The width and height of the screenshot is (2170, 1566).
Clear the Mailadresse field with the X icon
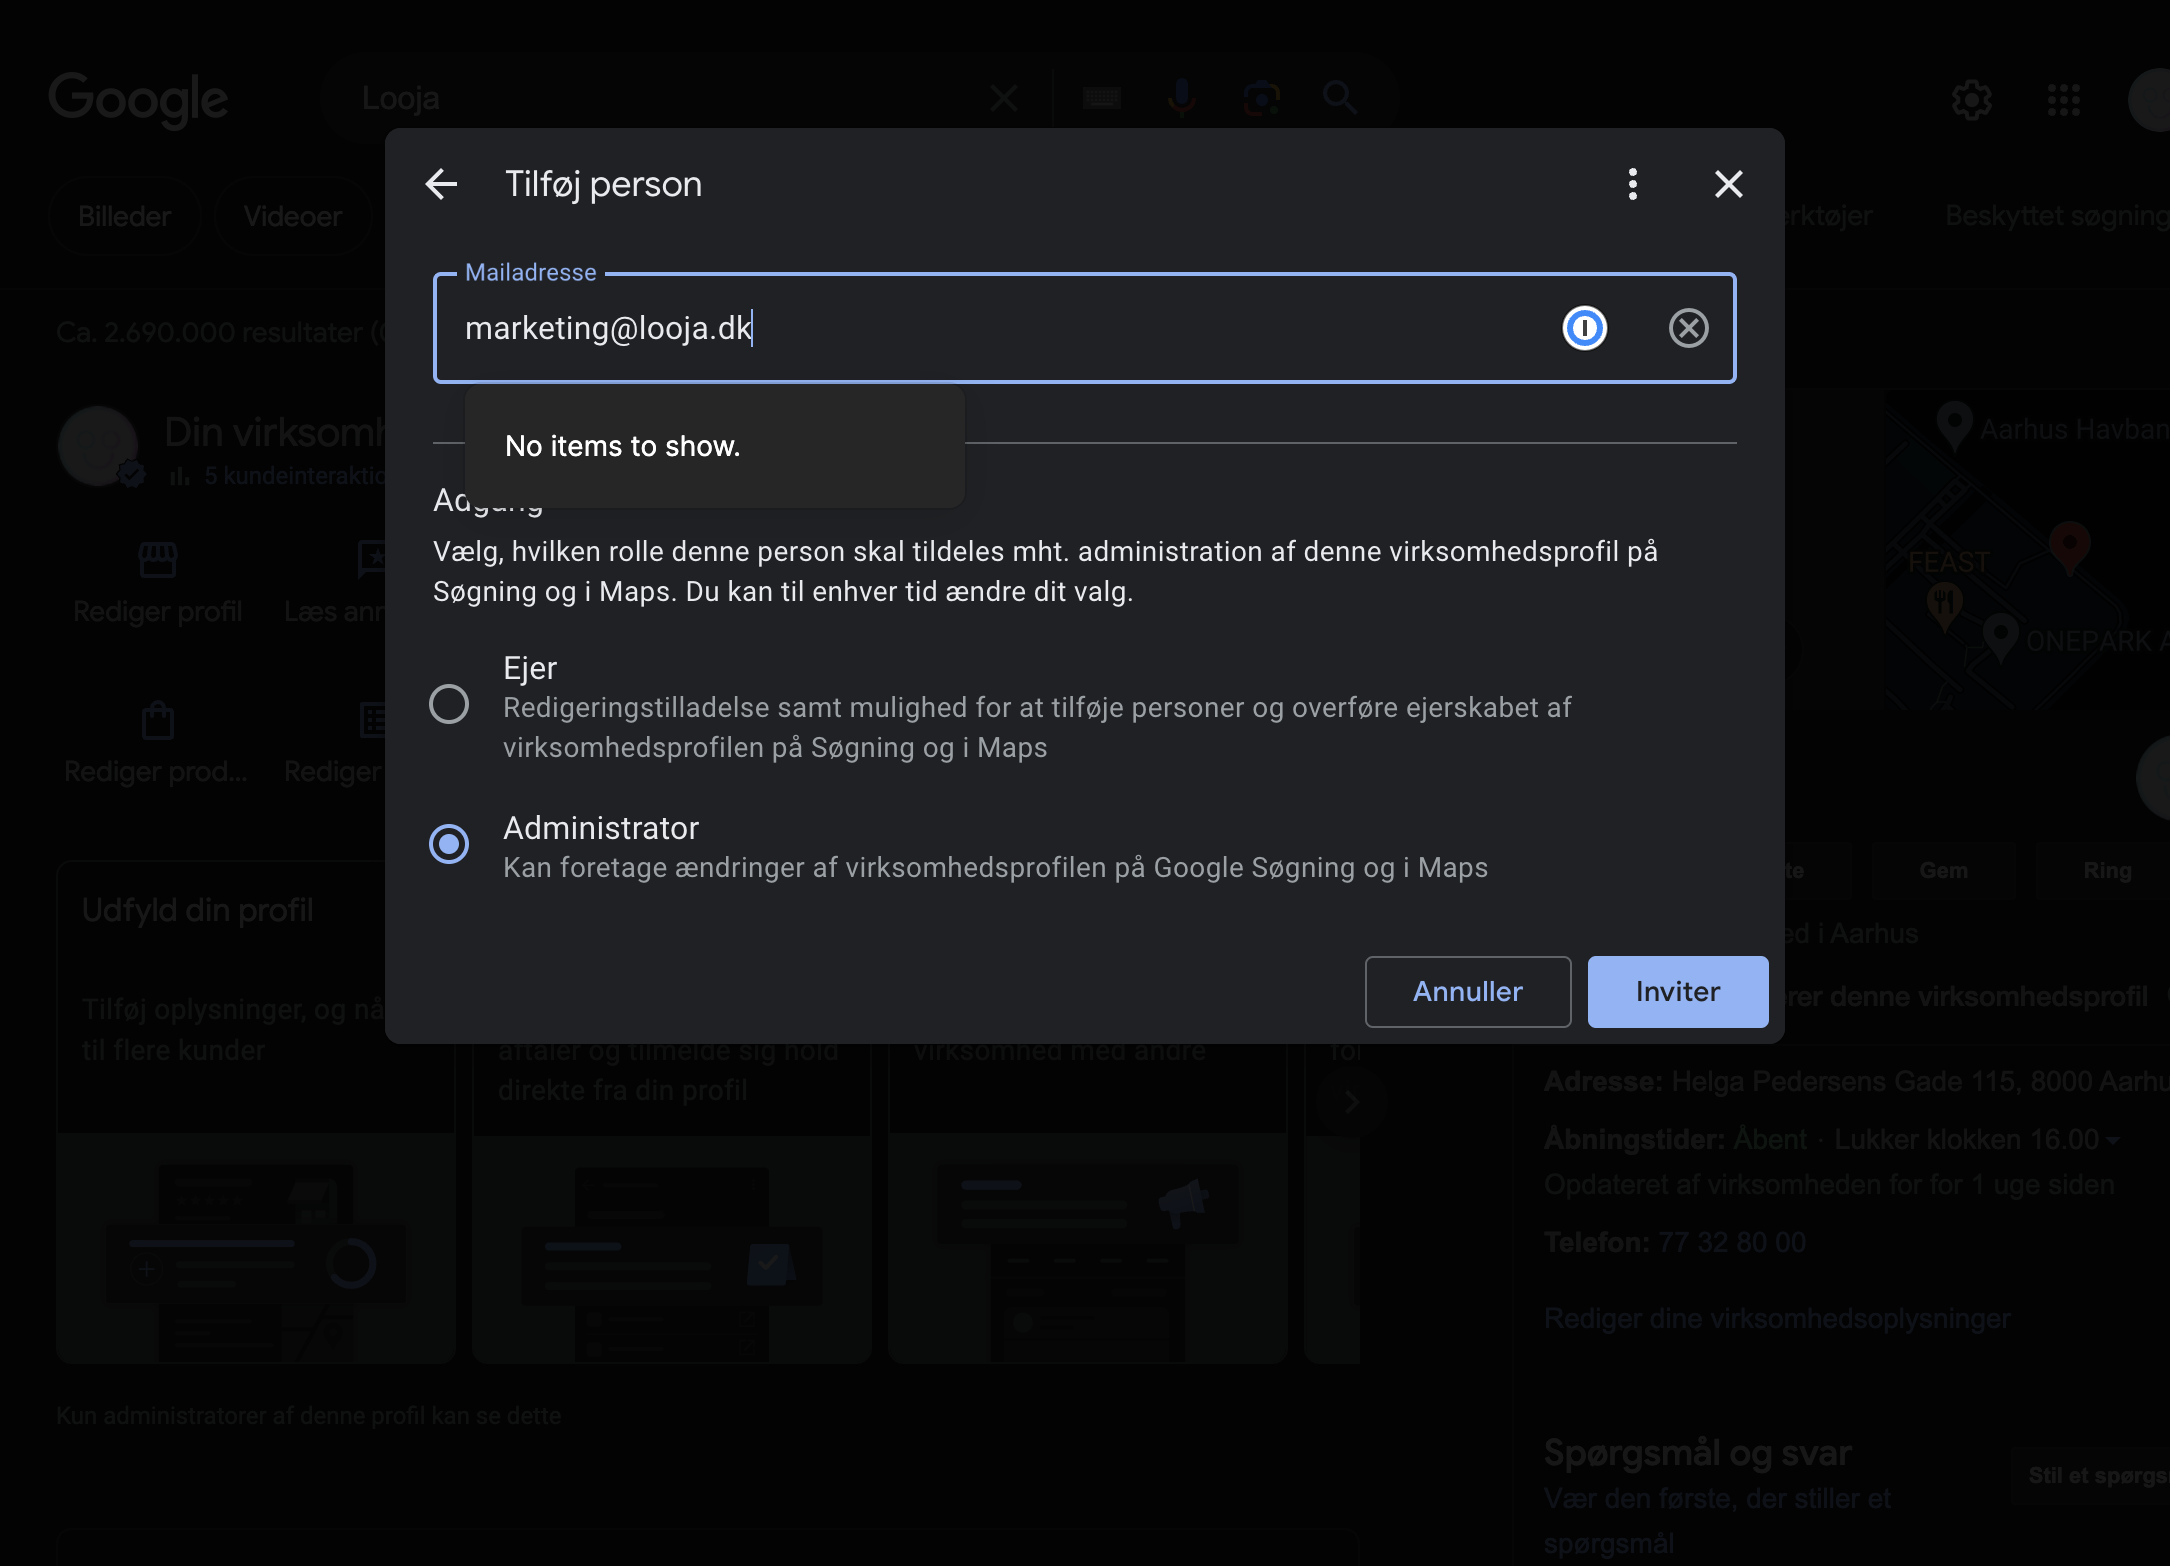(x=1688, y=328)
